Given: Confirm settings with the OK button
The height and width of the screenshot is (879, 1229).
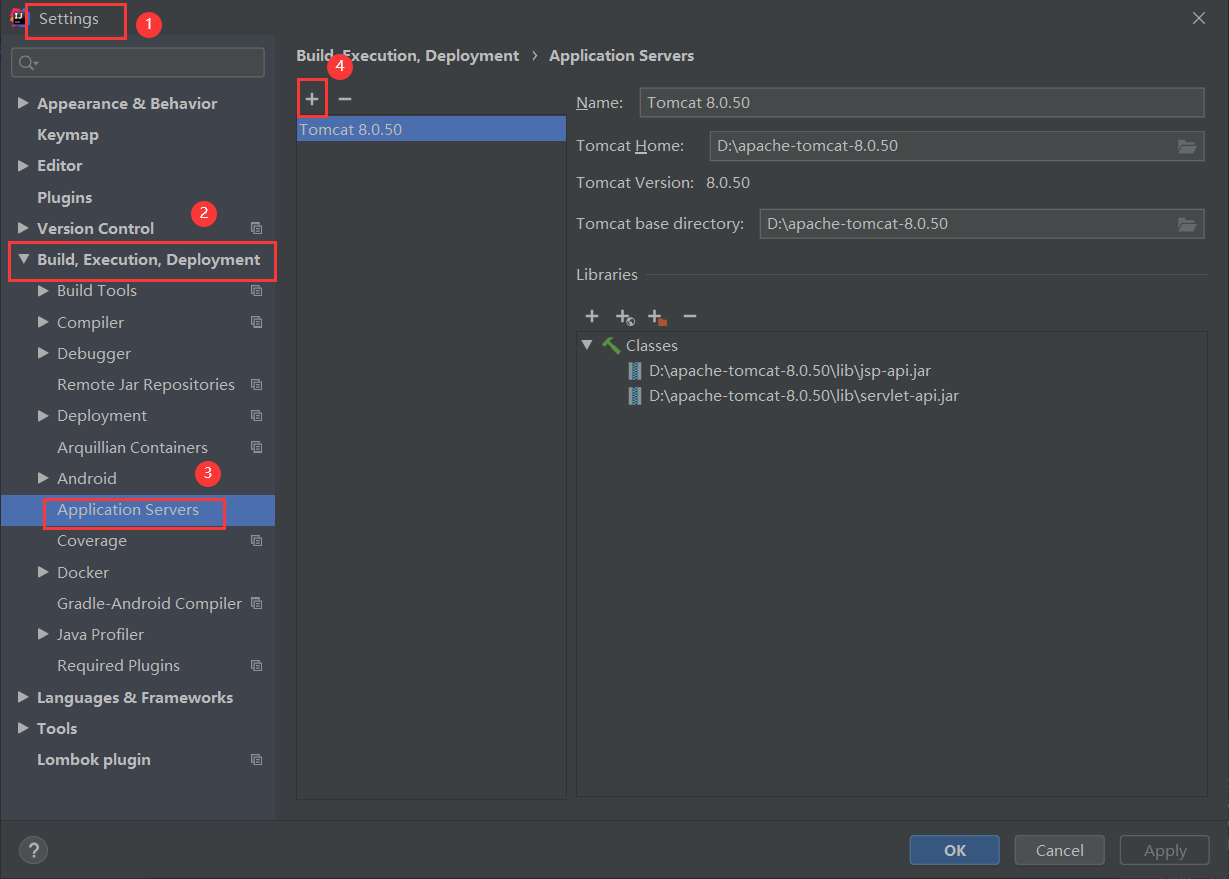Looking at the screenshot, I should click(x=954, y=850).
